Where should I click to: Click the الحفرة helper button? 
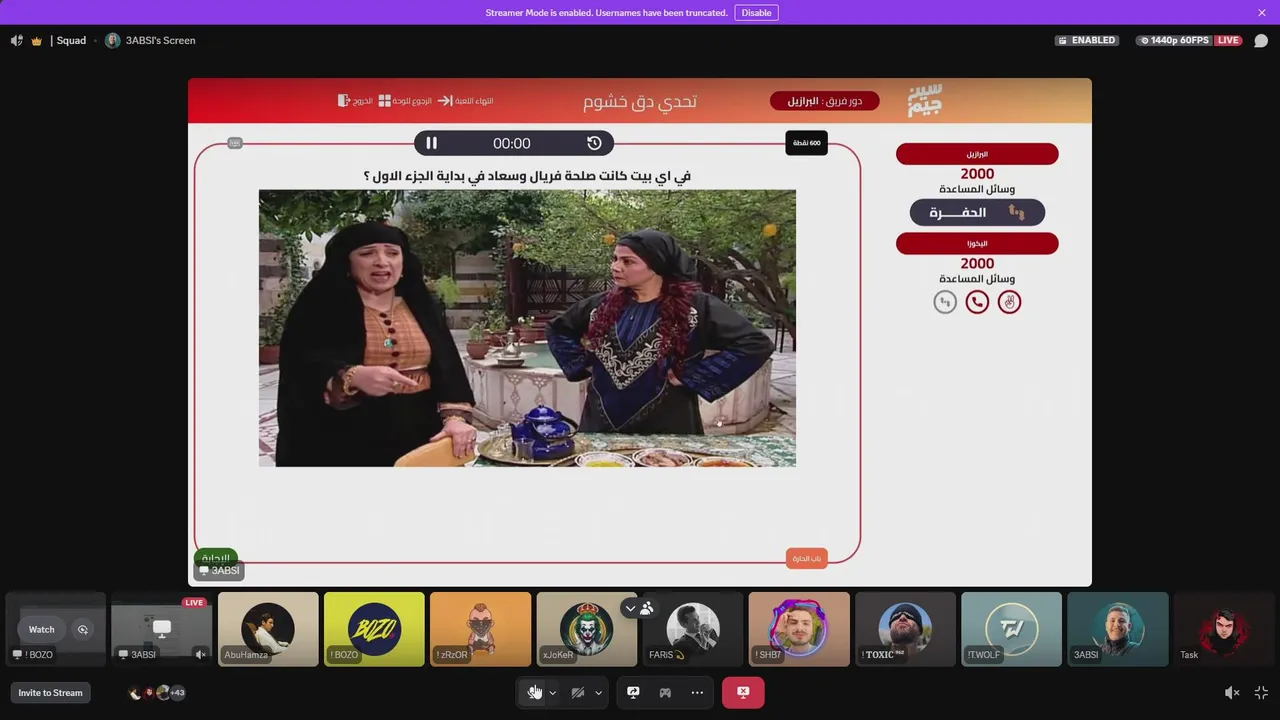tap(977, 212)
